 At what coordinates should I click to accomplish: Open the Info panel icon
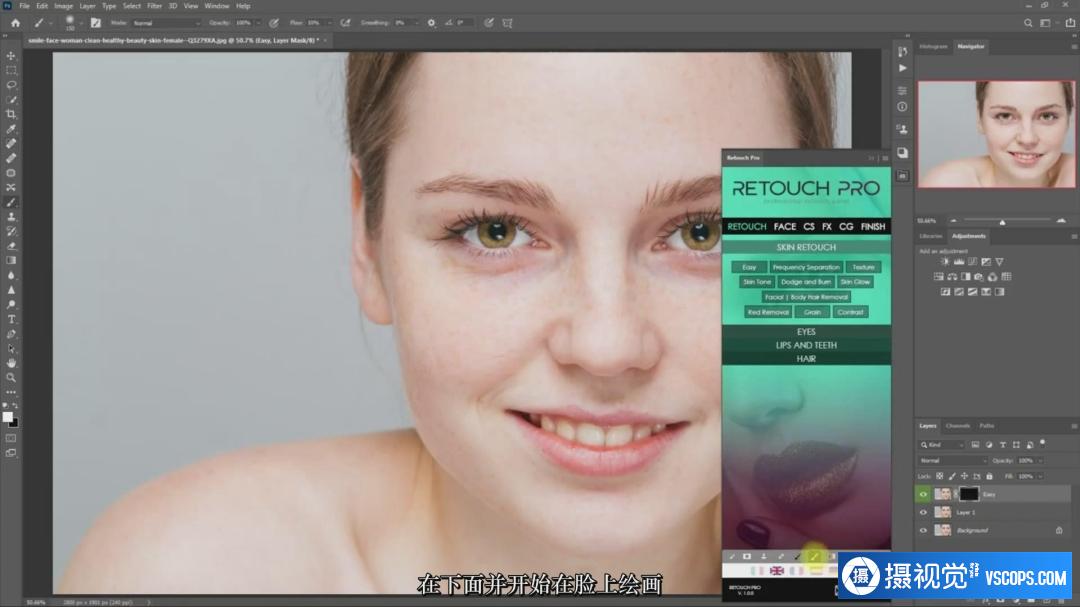(x=902, y=107)
